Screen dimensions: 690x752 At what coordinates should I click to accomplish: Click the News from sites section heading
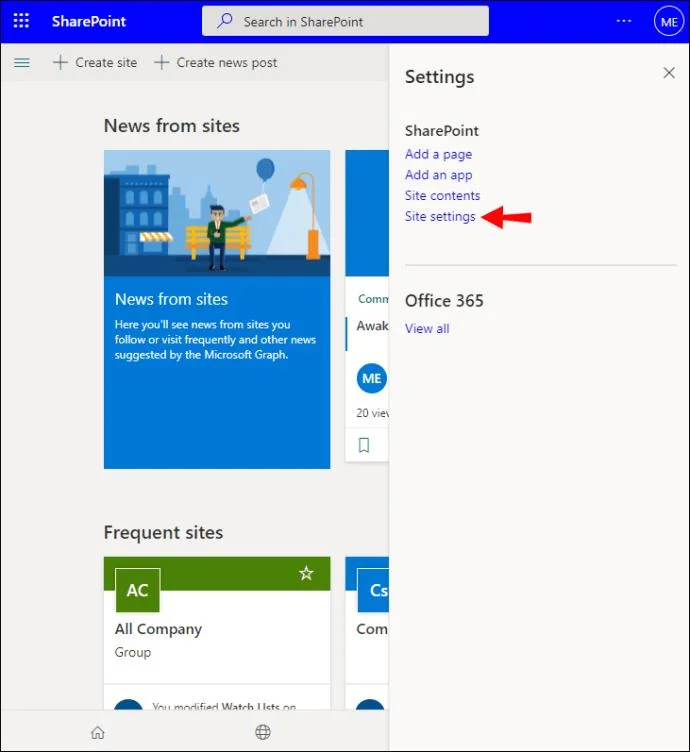point(172,126)
